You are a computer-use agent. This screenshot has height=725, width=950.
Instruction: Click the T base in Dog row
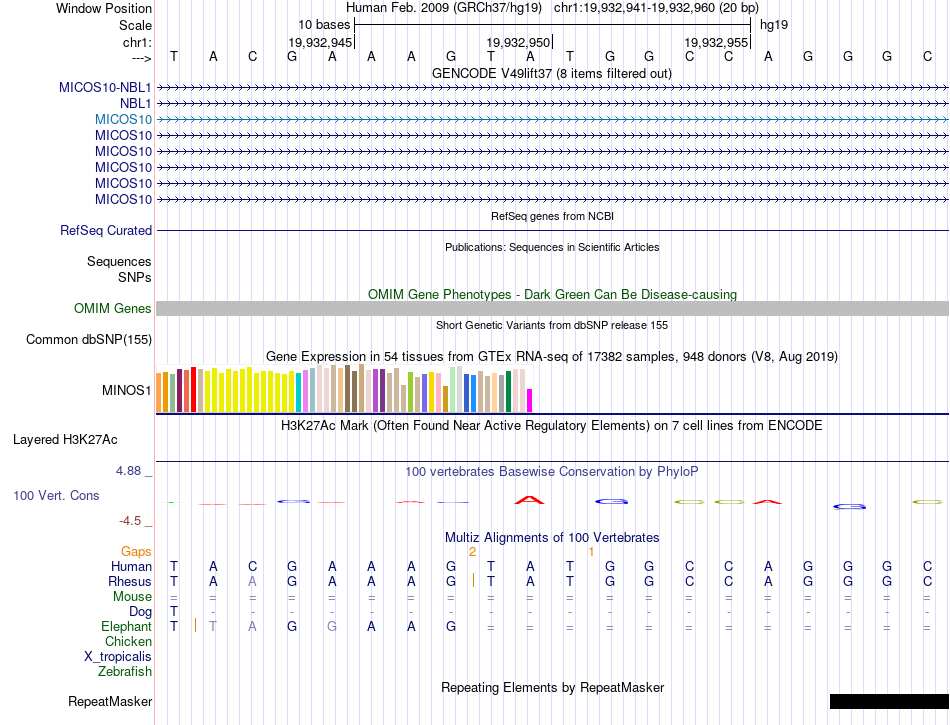click(174, 611)
